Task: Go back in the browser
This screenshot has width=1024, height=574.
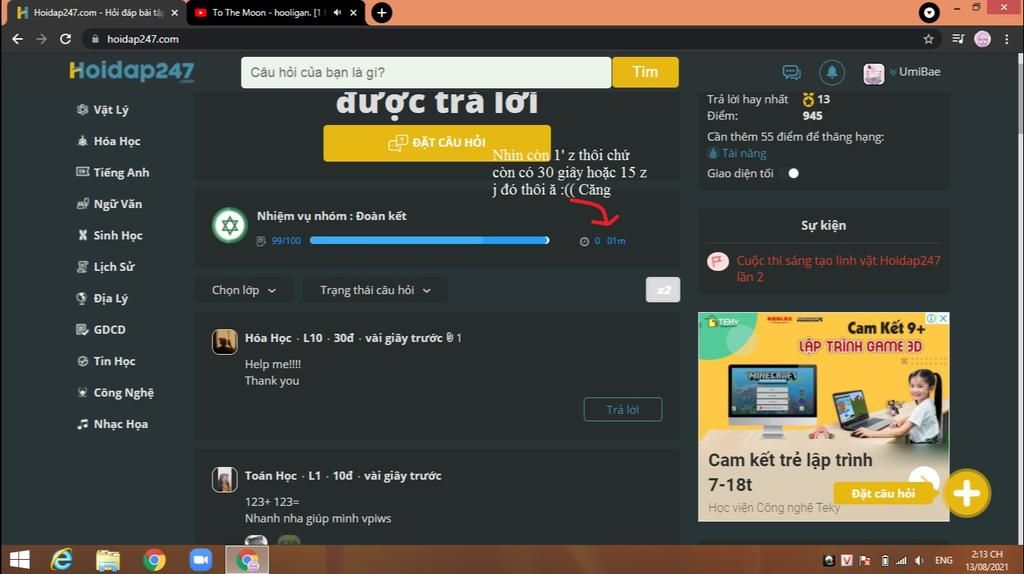Action: tap(18, 39)
